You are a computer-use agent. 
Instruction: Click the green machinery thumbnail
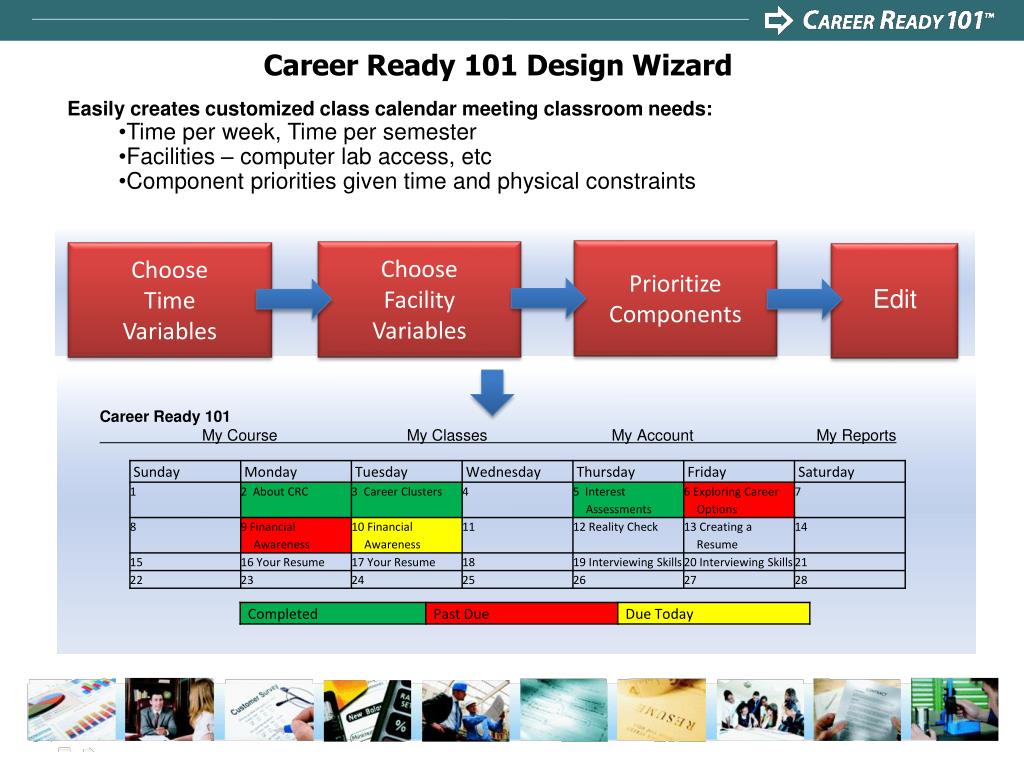[955, 710]
